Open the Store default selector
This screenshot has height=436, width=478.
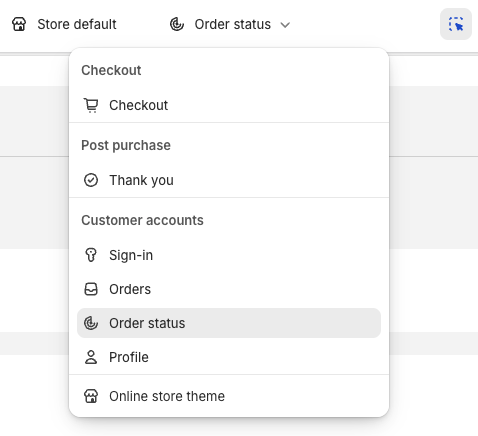(x=64, y=24)
